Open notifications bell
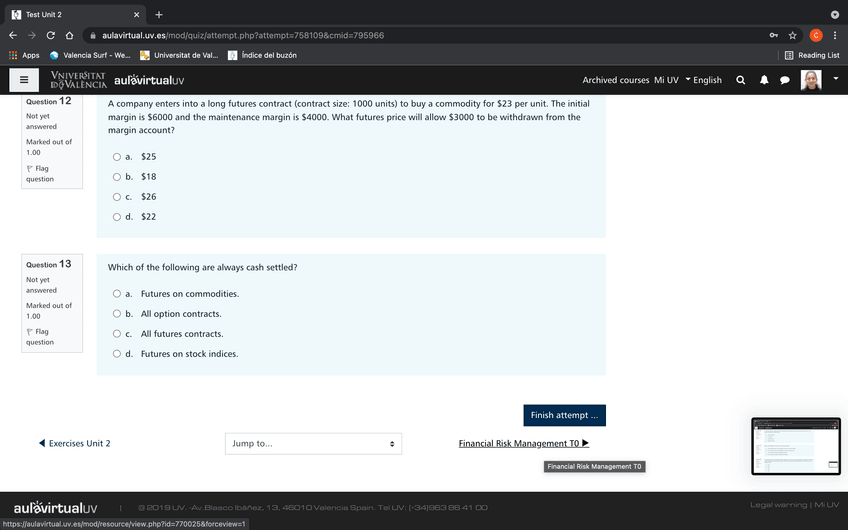The image size is (848, 530). (x=764, y=80)
